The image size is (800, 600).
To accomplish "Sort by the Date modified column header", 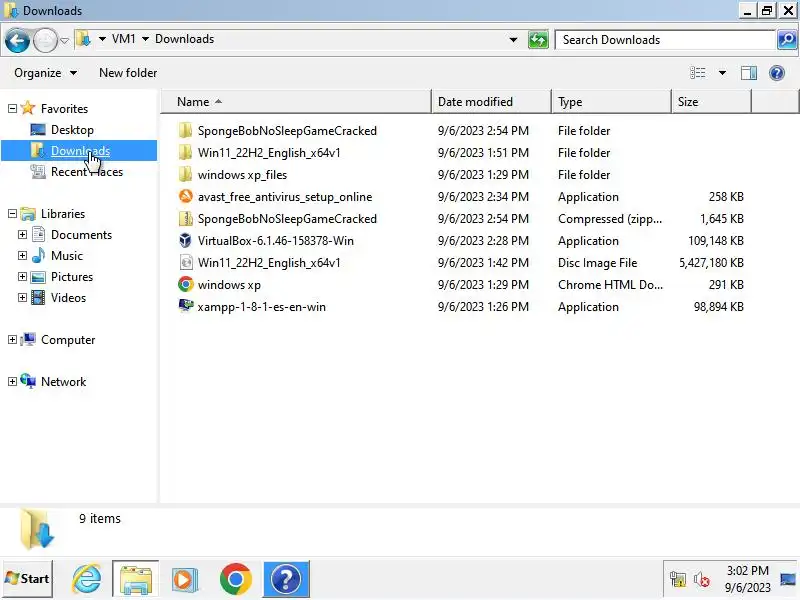I will [491, 102].
